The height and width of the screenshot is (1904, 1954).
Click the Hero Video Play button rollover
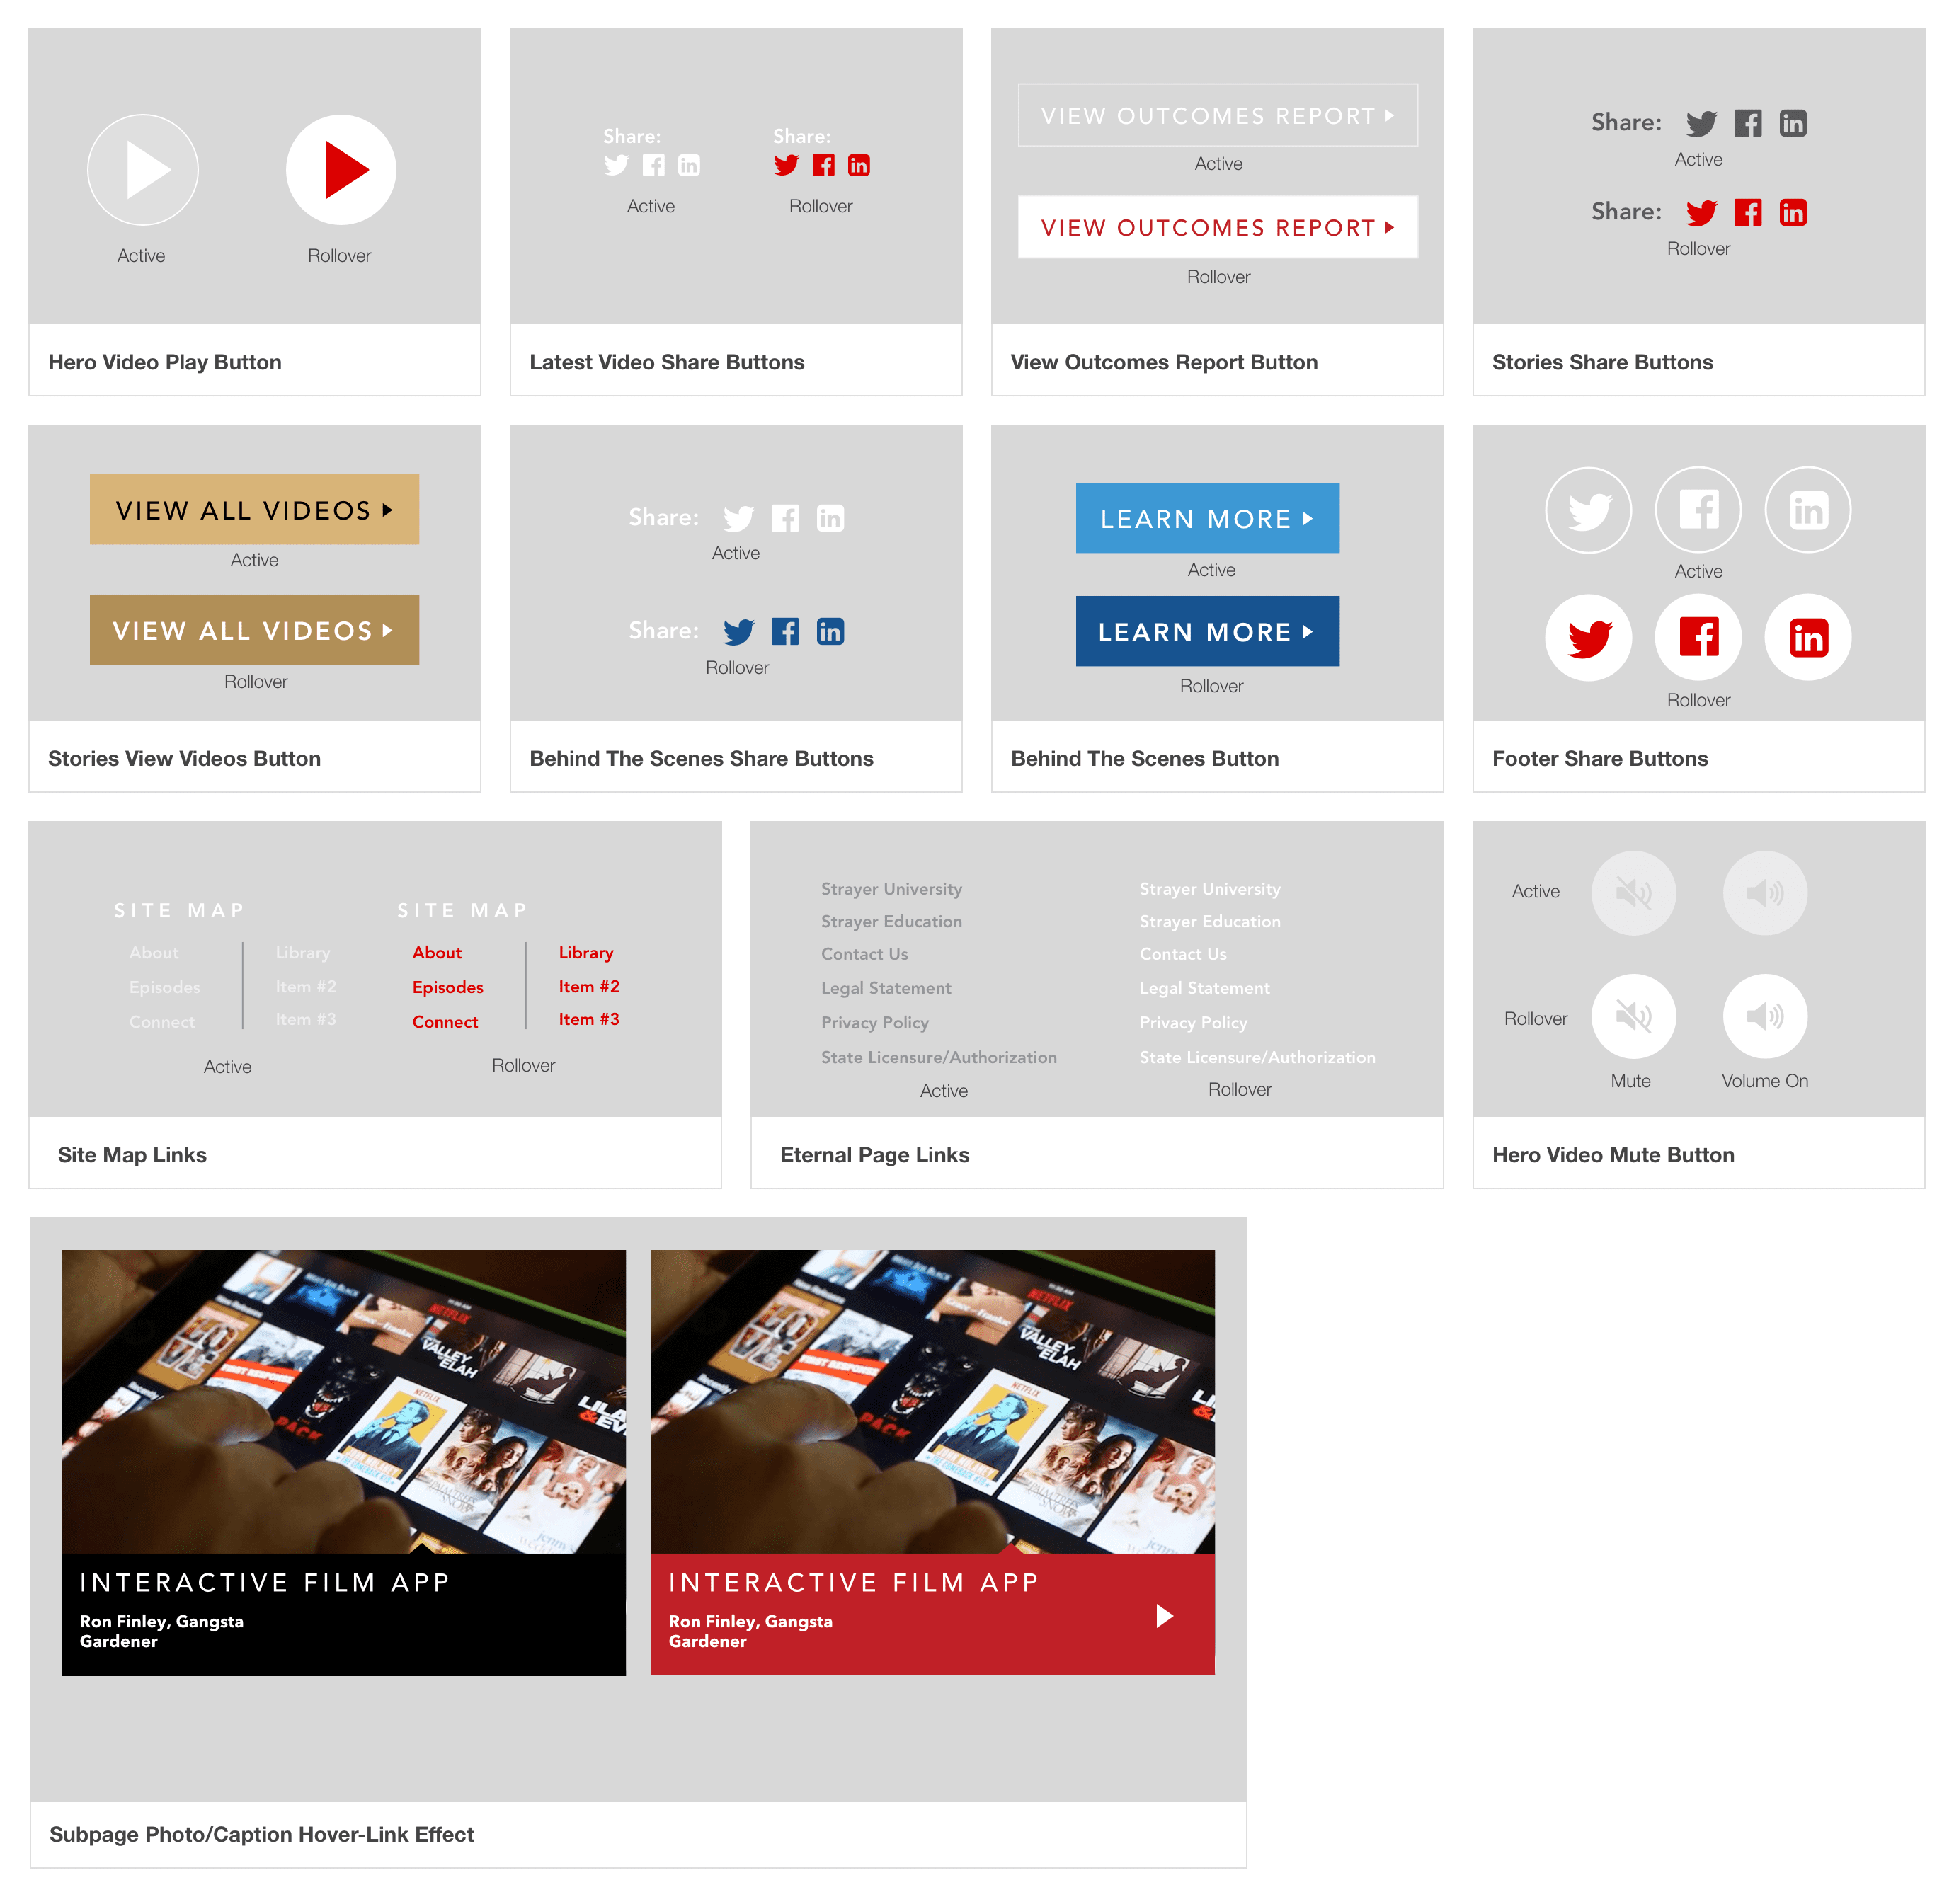[x=343, y=169]
